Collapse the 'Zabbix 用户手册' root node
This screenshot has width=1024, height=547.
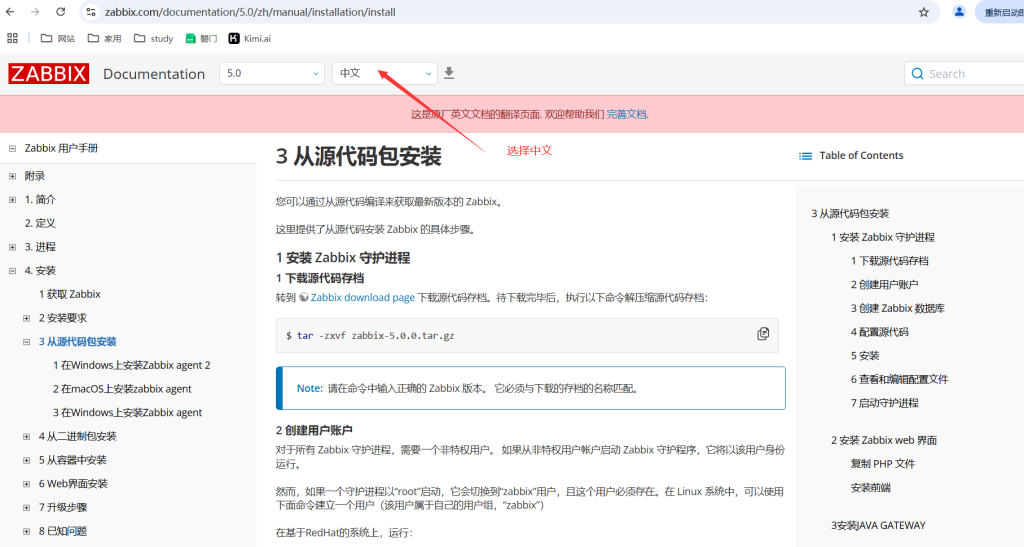pyautogui.click(x=13, y=148)
